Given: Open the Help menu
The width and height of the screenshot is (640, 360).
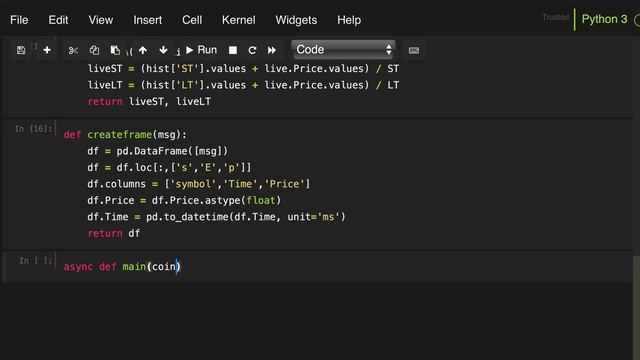Looking at the screenshot, I should [x=349, y=20].
